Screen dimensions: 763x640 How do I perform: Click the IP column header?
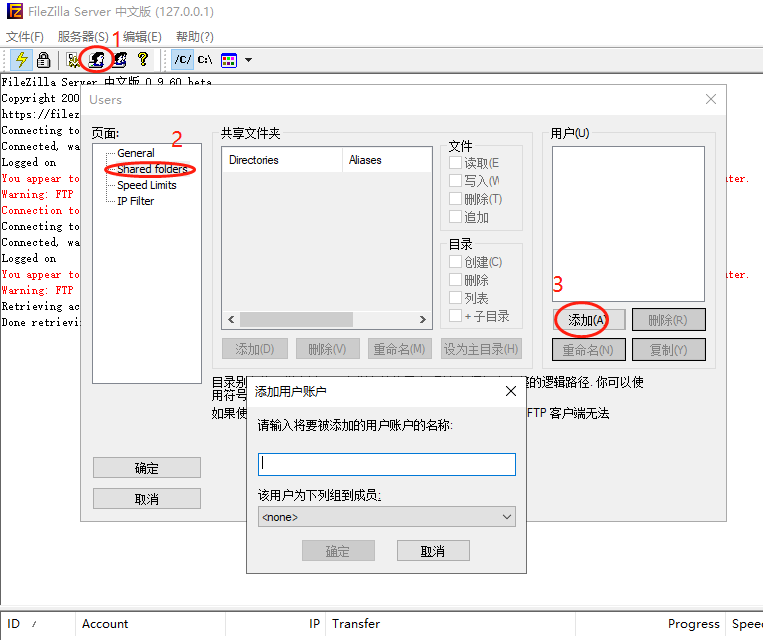275,624
